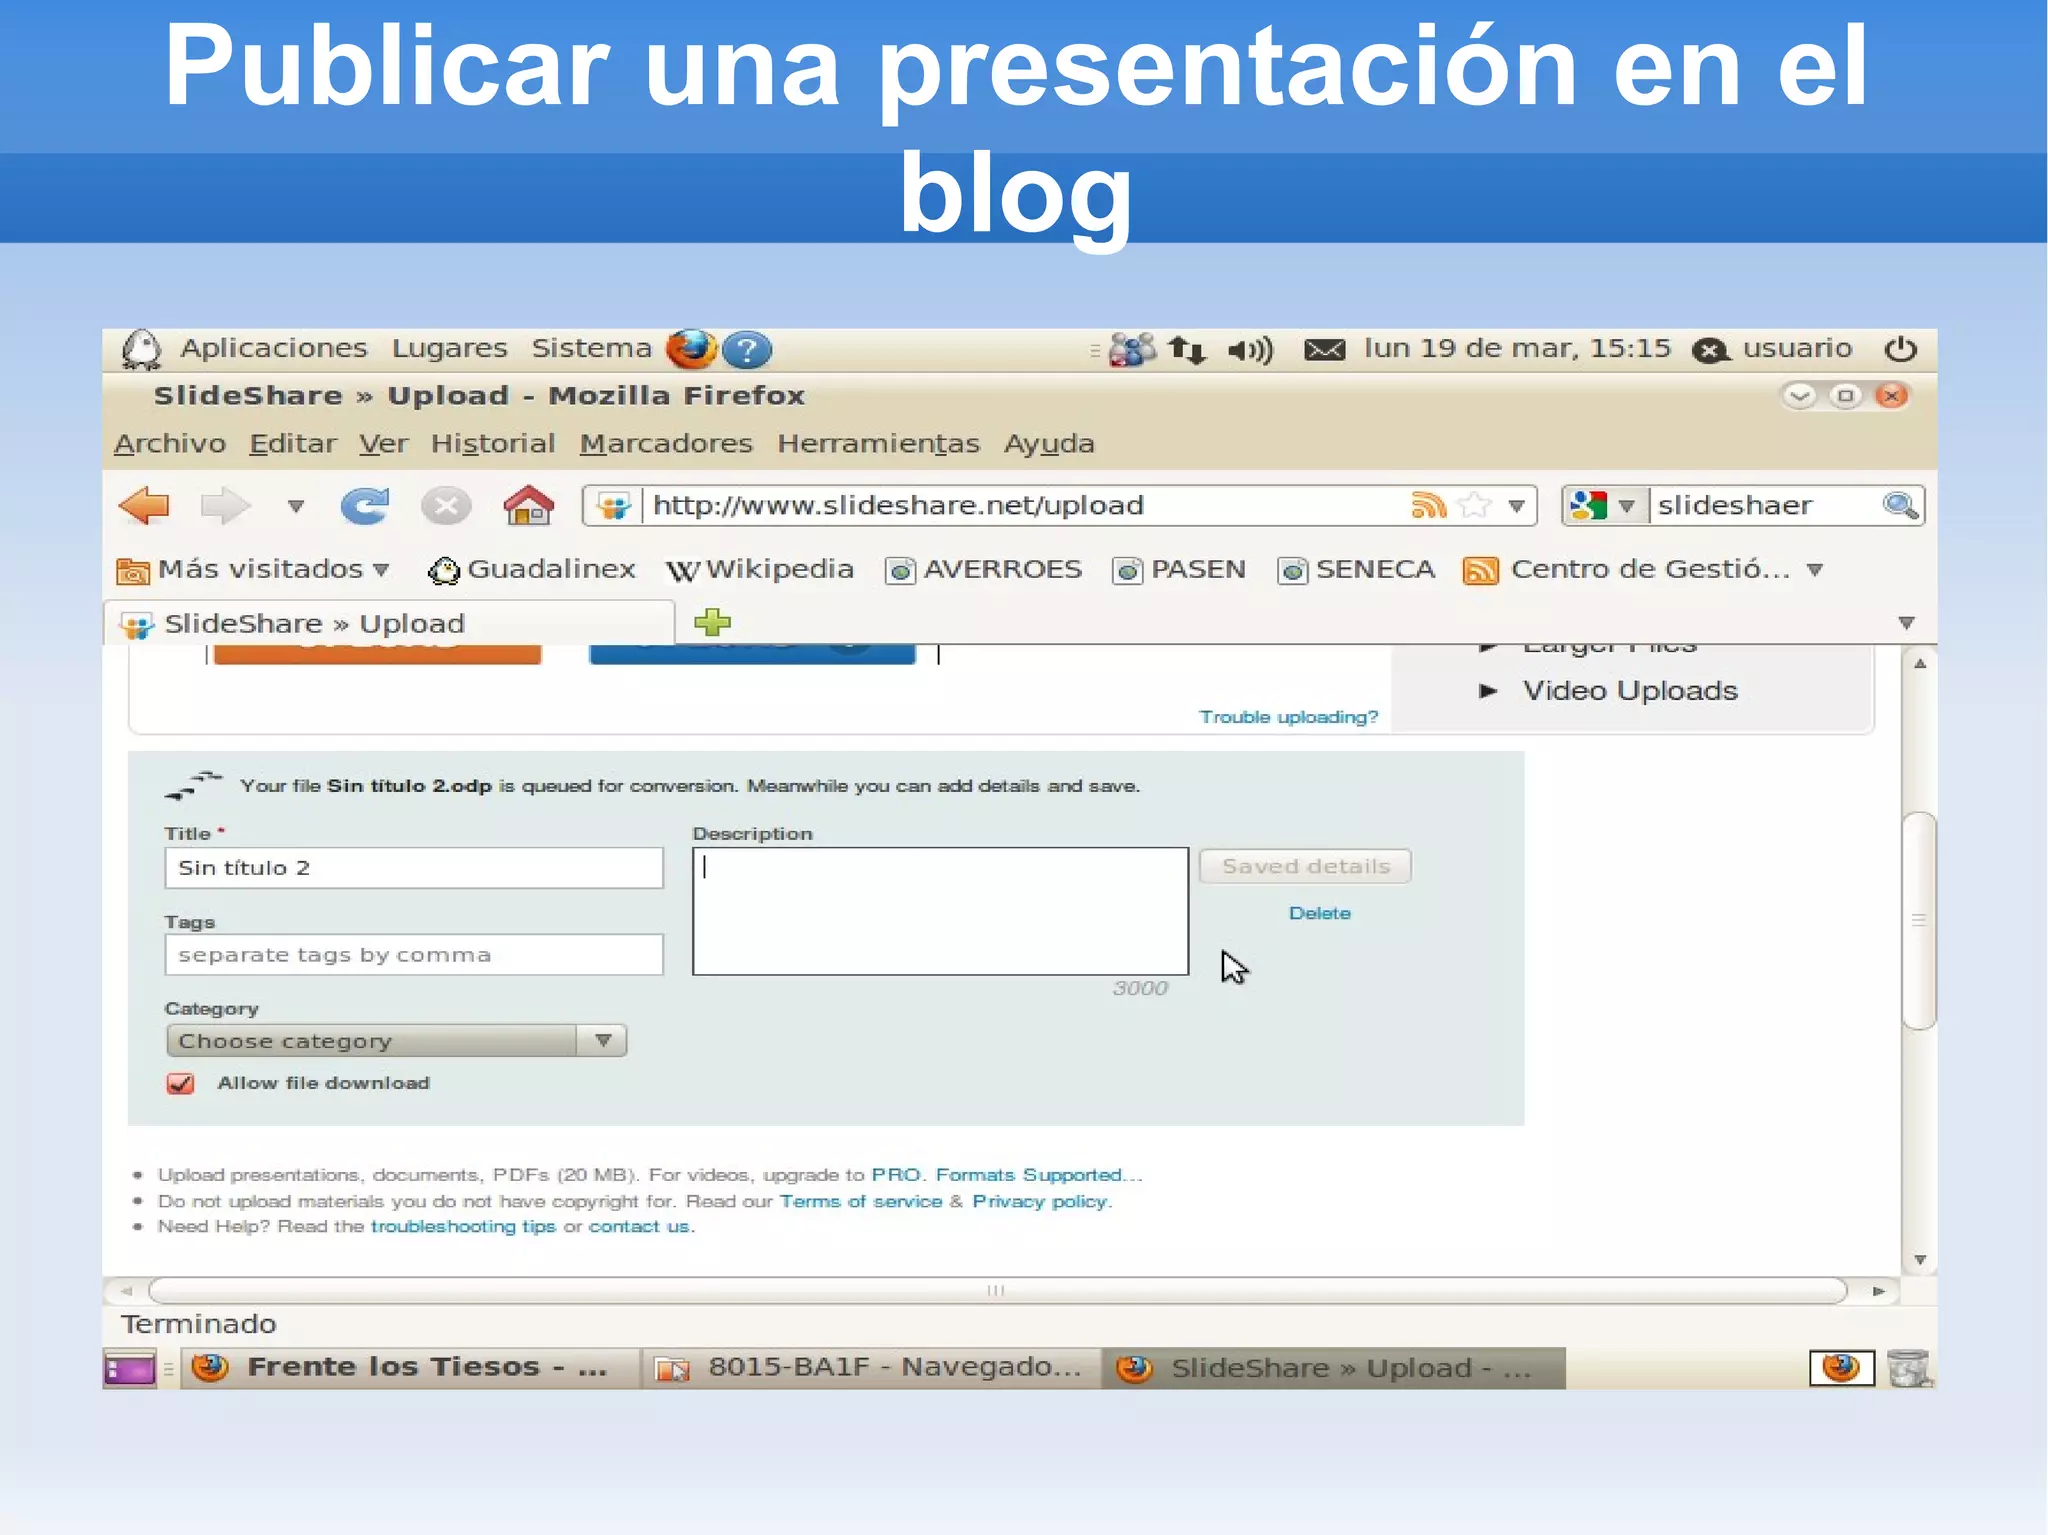Open the search engine selector dropdown
Image resolution: width=2048 pixels, height=1535 pixels.
1626,506
